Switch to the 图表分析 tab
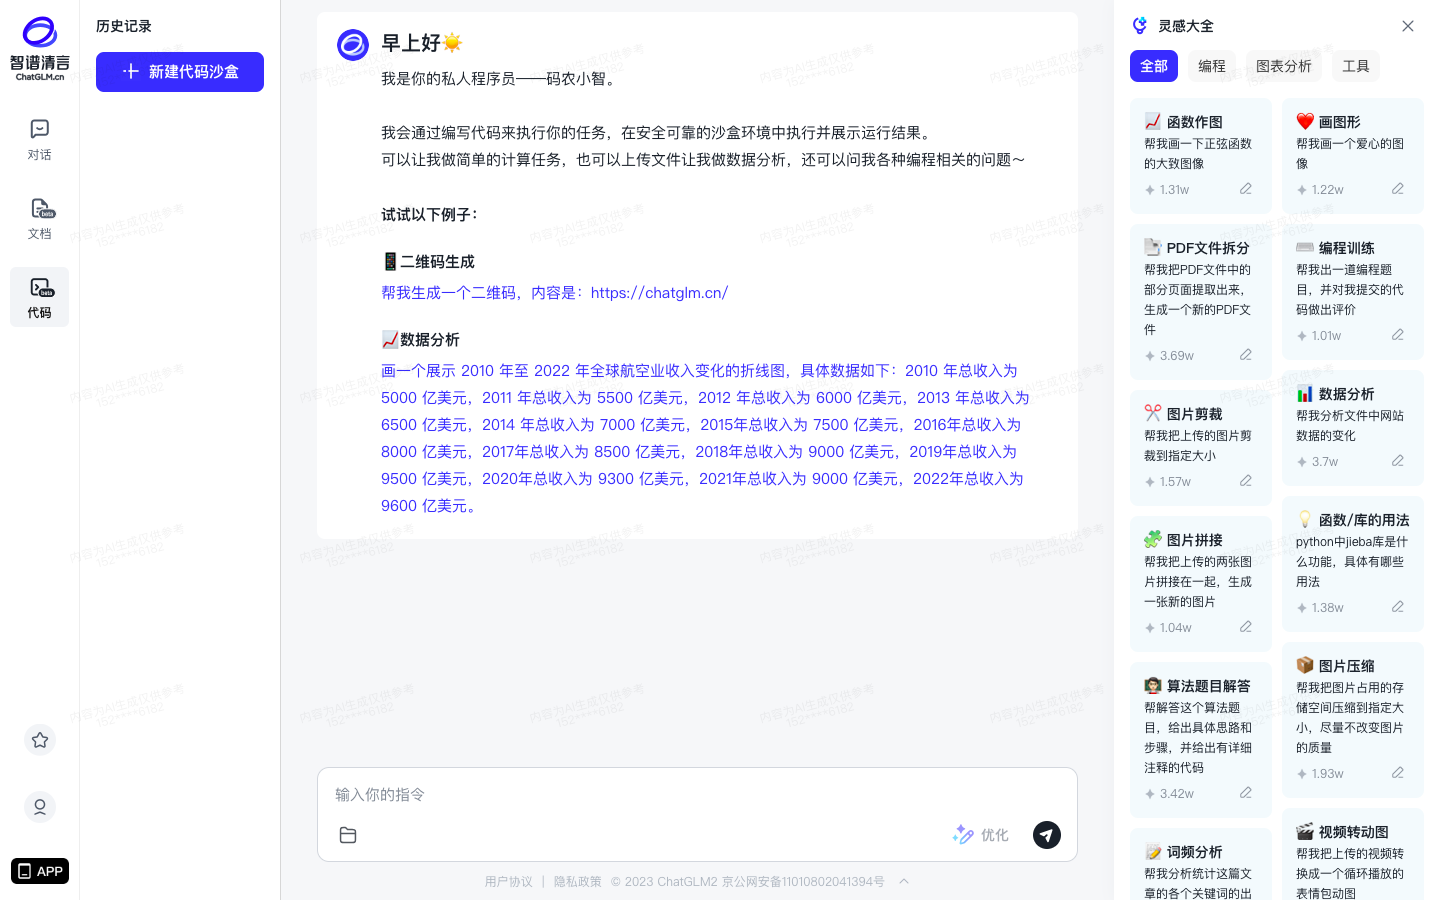The height and width of the screenshot is (900, 1440). tap(1284, 66)
